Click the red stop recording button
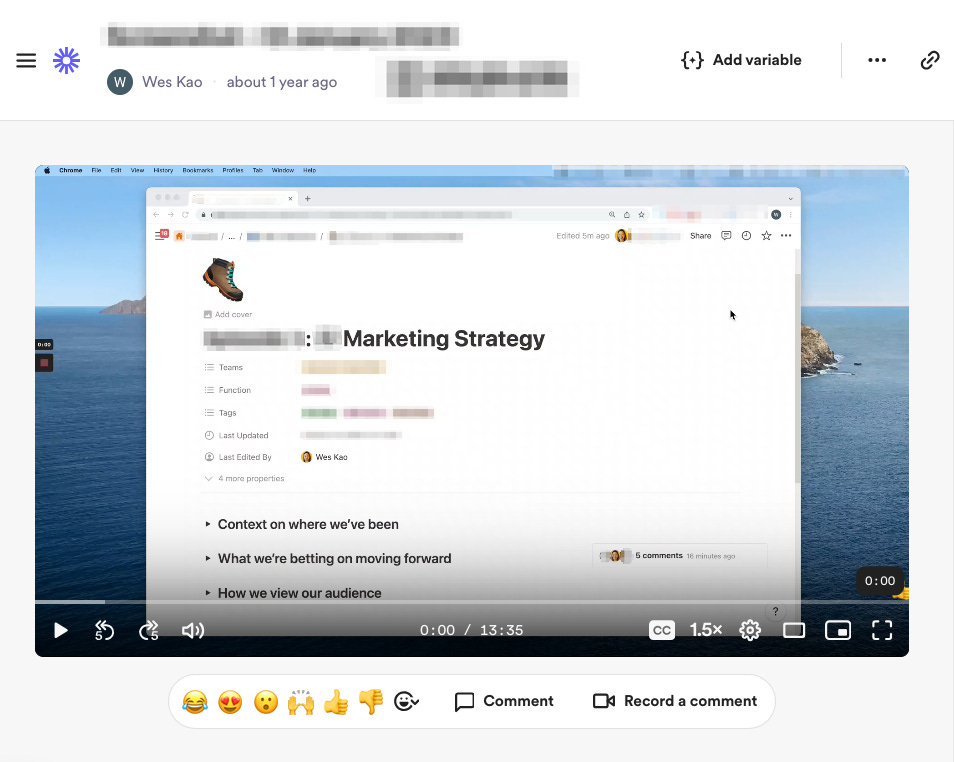954x762 pixels. click(x=44, y=363)
